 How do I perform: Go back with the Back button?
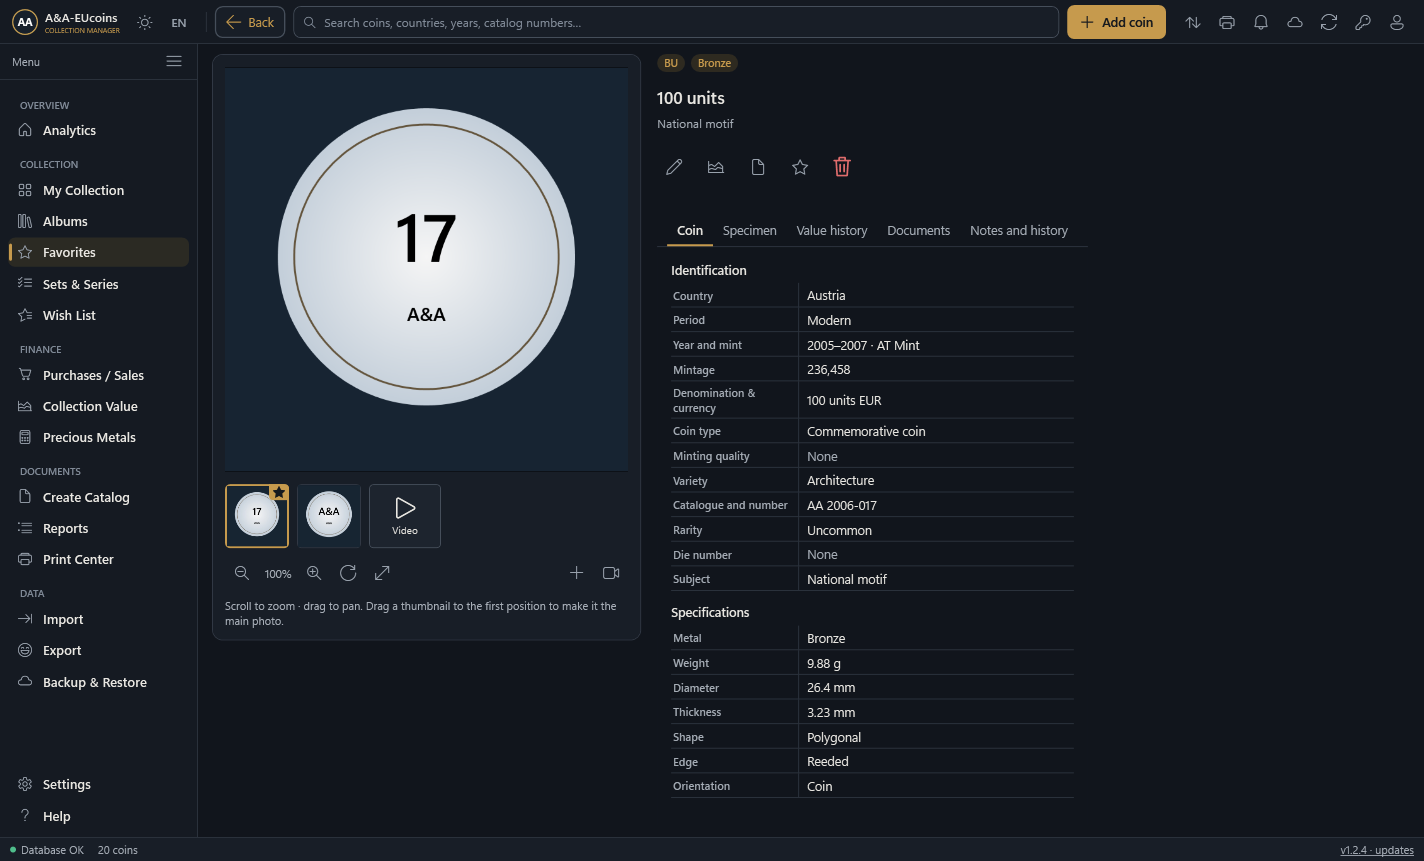pos(250,22)
